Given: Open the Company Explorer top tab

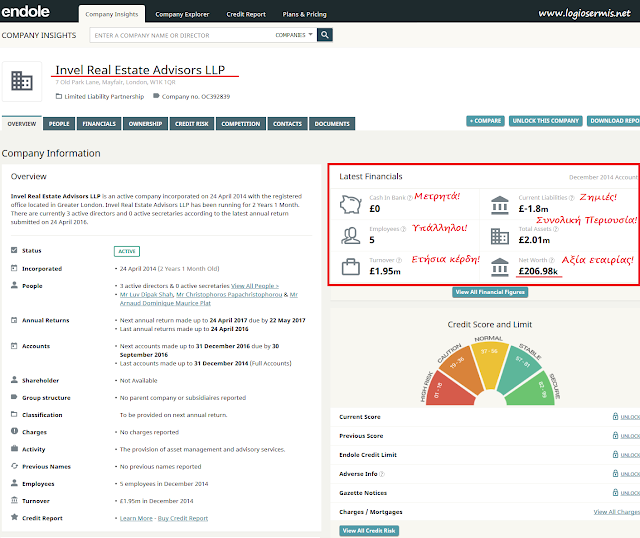Looking at the screenshot, I should (x=182, y=14).
